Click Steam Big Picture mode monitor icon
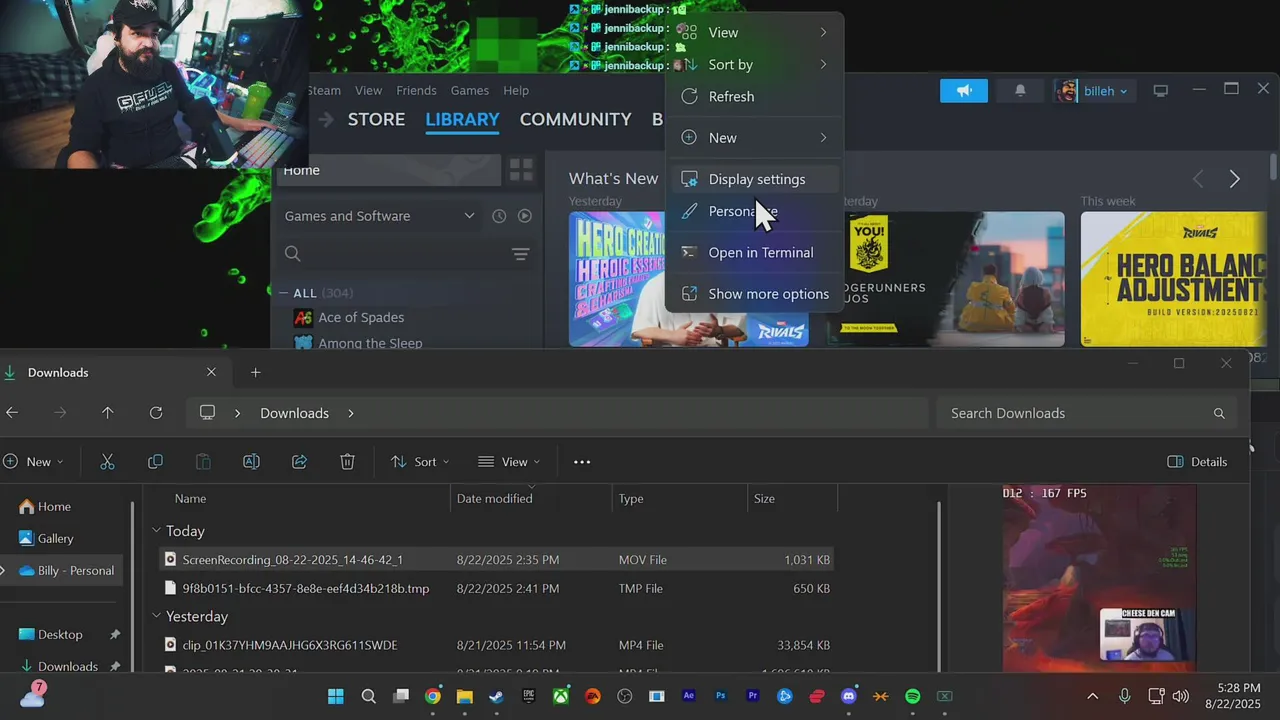 [x=1160, y=91]
